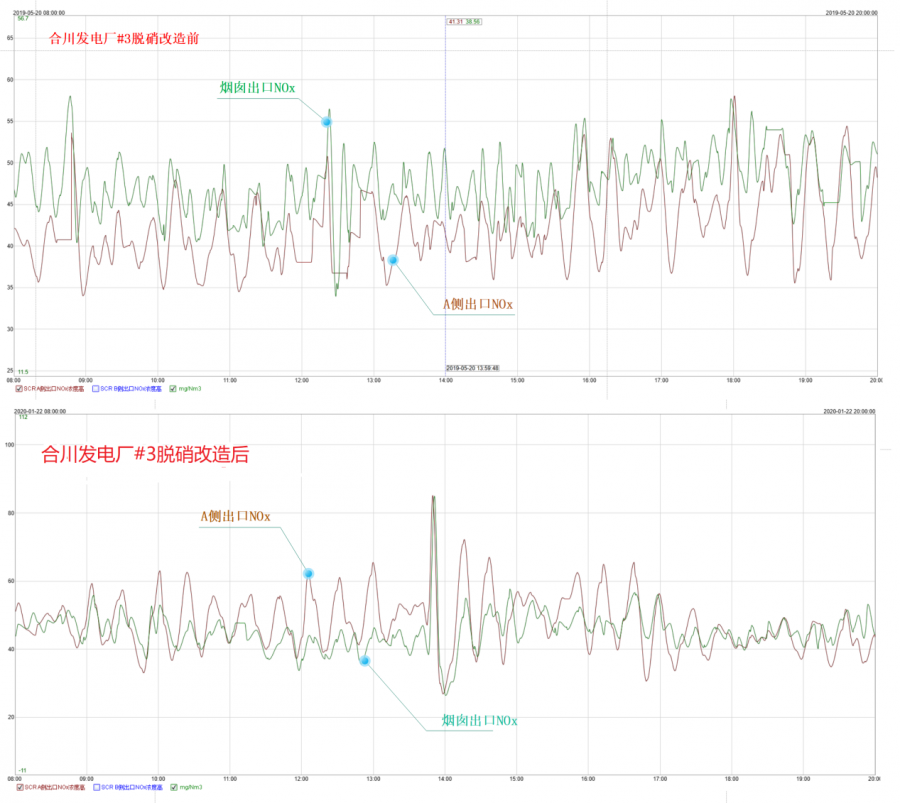
Task: Click end date 2020-01-22 20:00:00
Action: point(849,411)
